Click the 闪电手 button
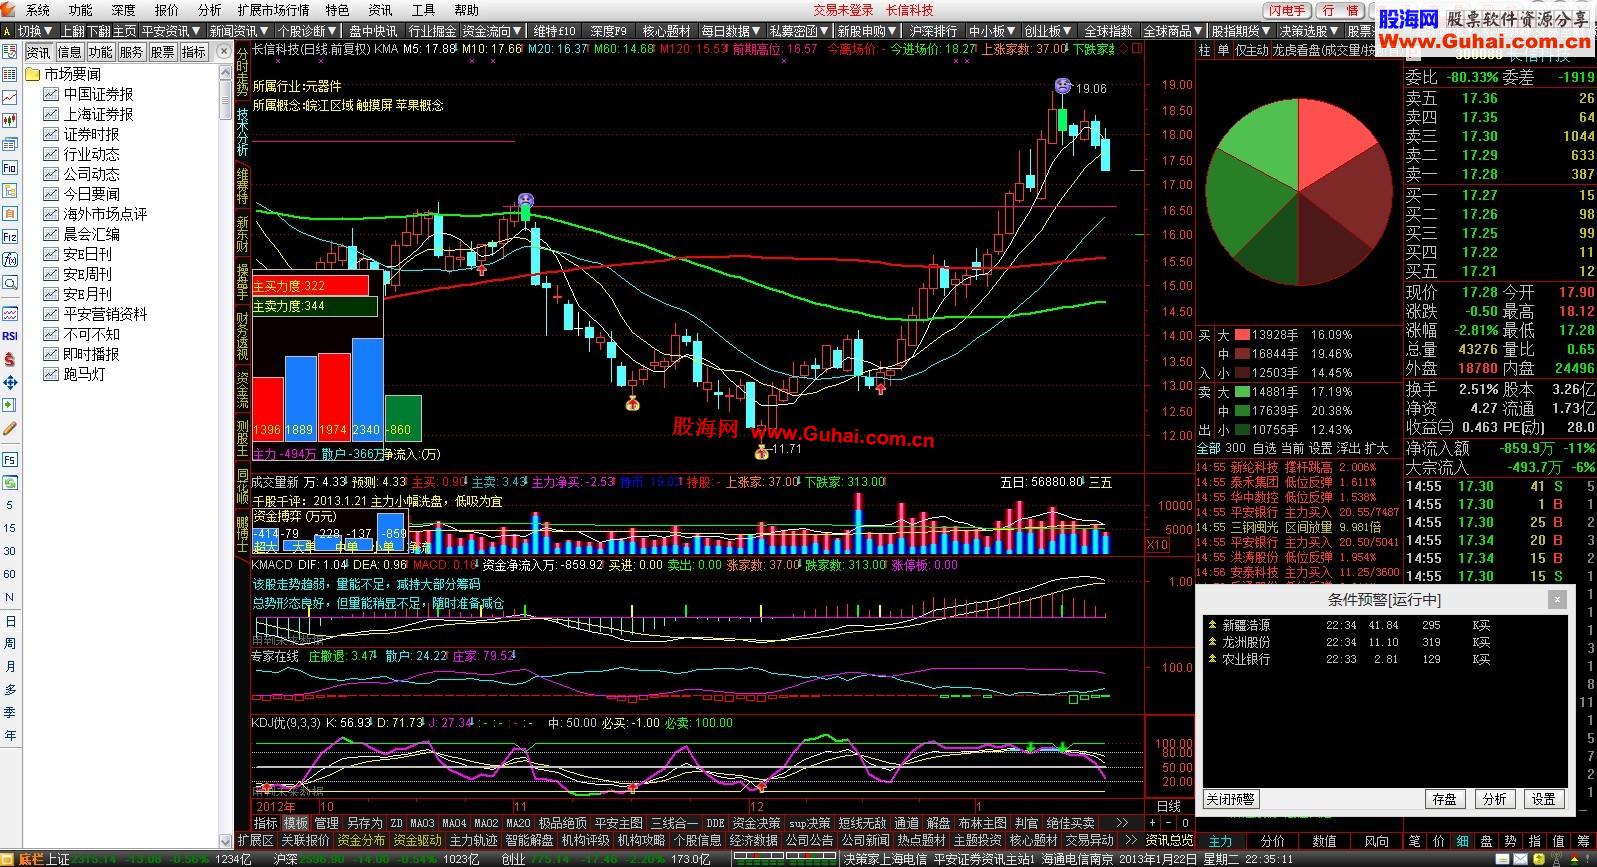The height and width of the screenshot is (867, 1597). tap(1287, 10)
